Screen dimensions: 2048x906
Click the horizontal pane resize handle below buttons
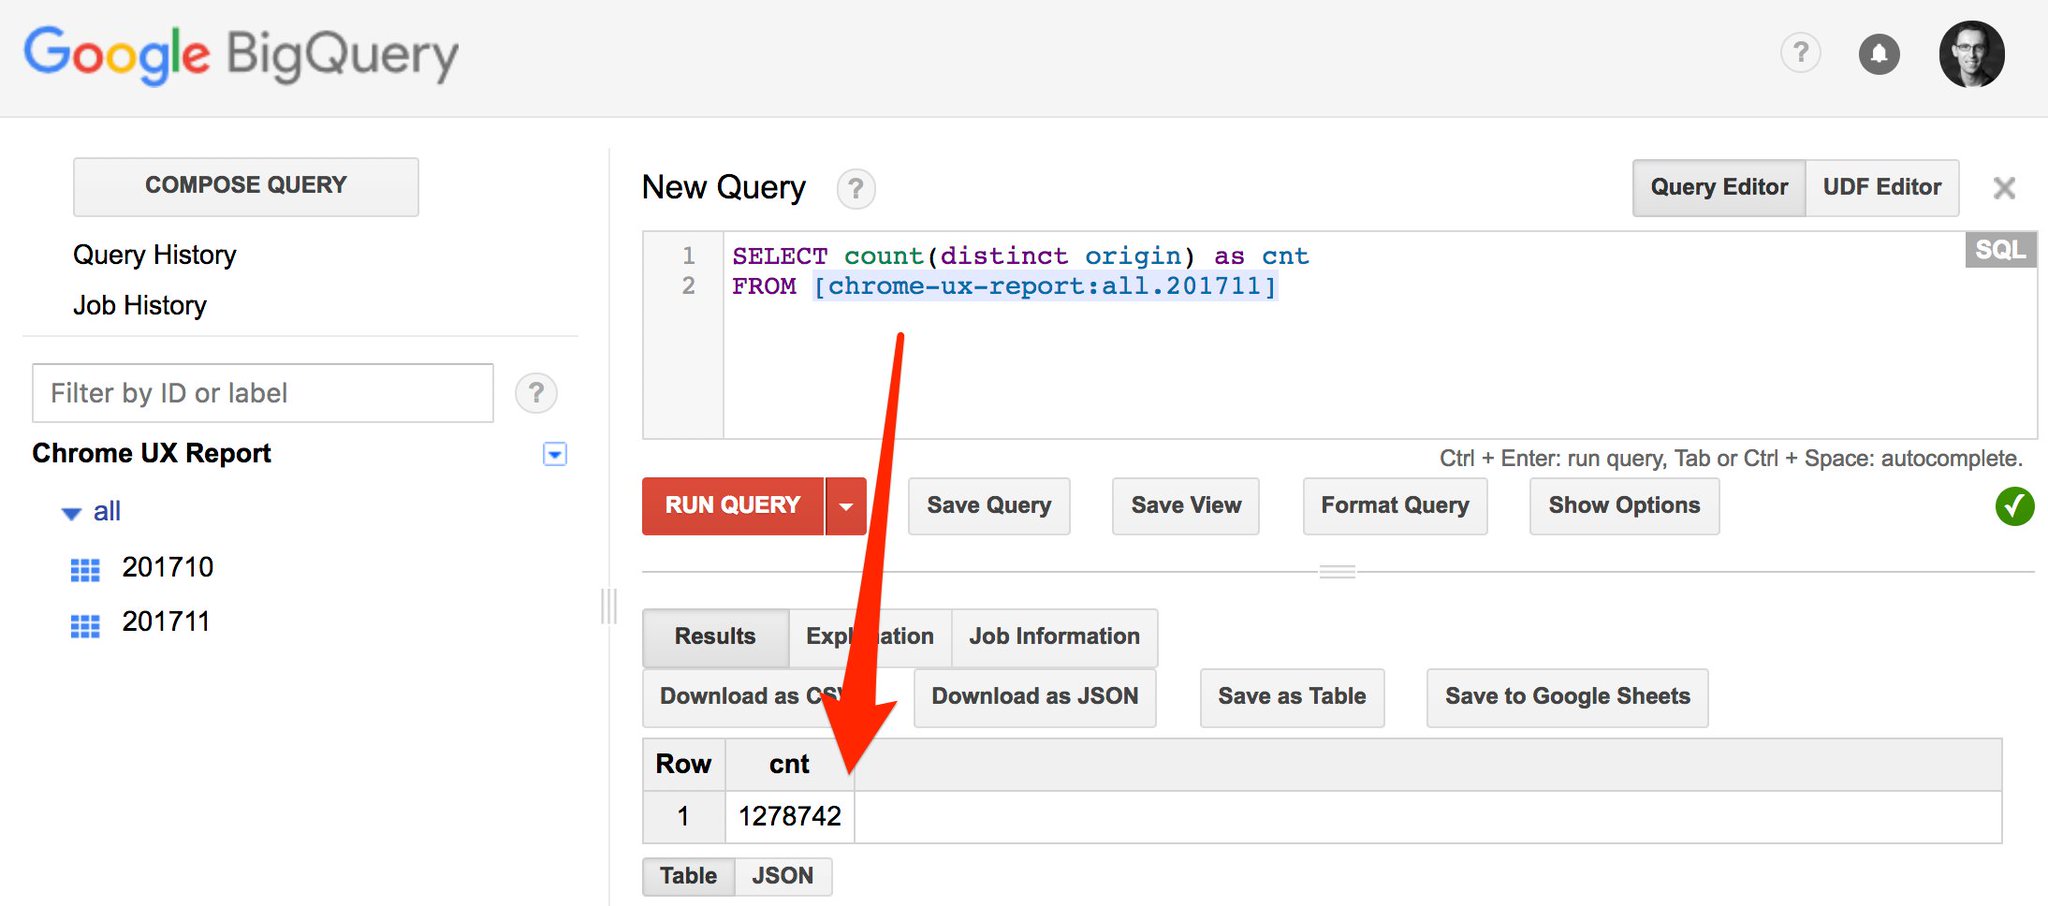coord(1337,572)
